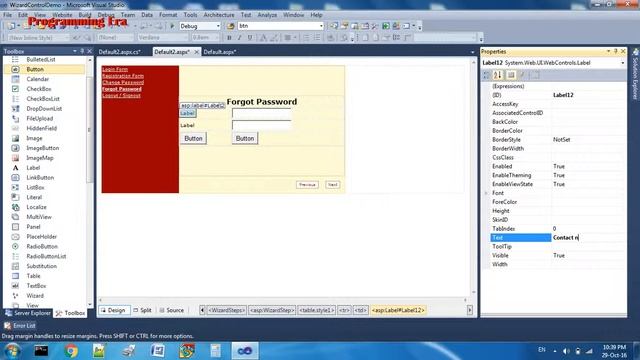Click the Start Debugging play icon

pyautogui.click(x=172, y=26)
